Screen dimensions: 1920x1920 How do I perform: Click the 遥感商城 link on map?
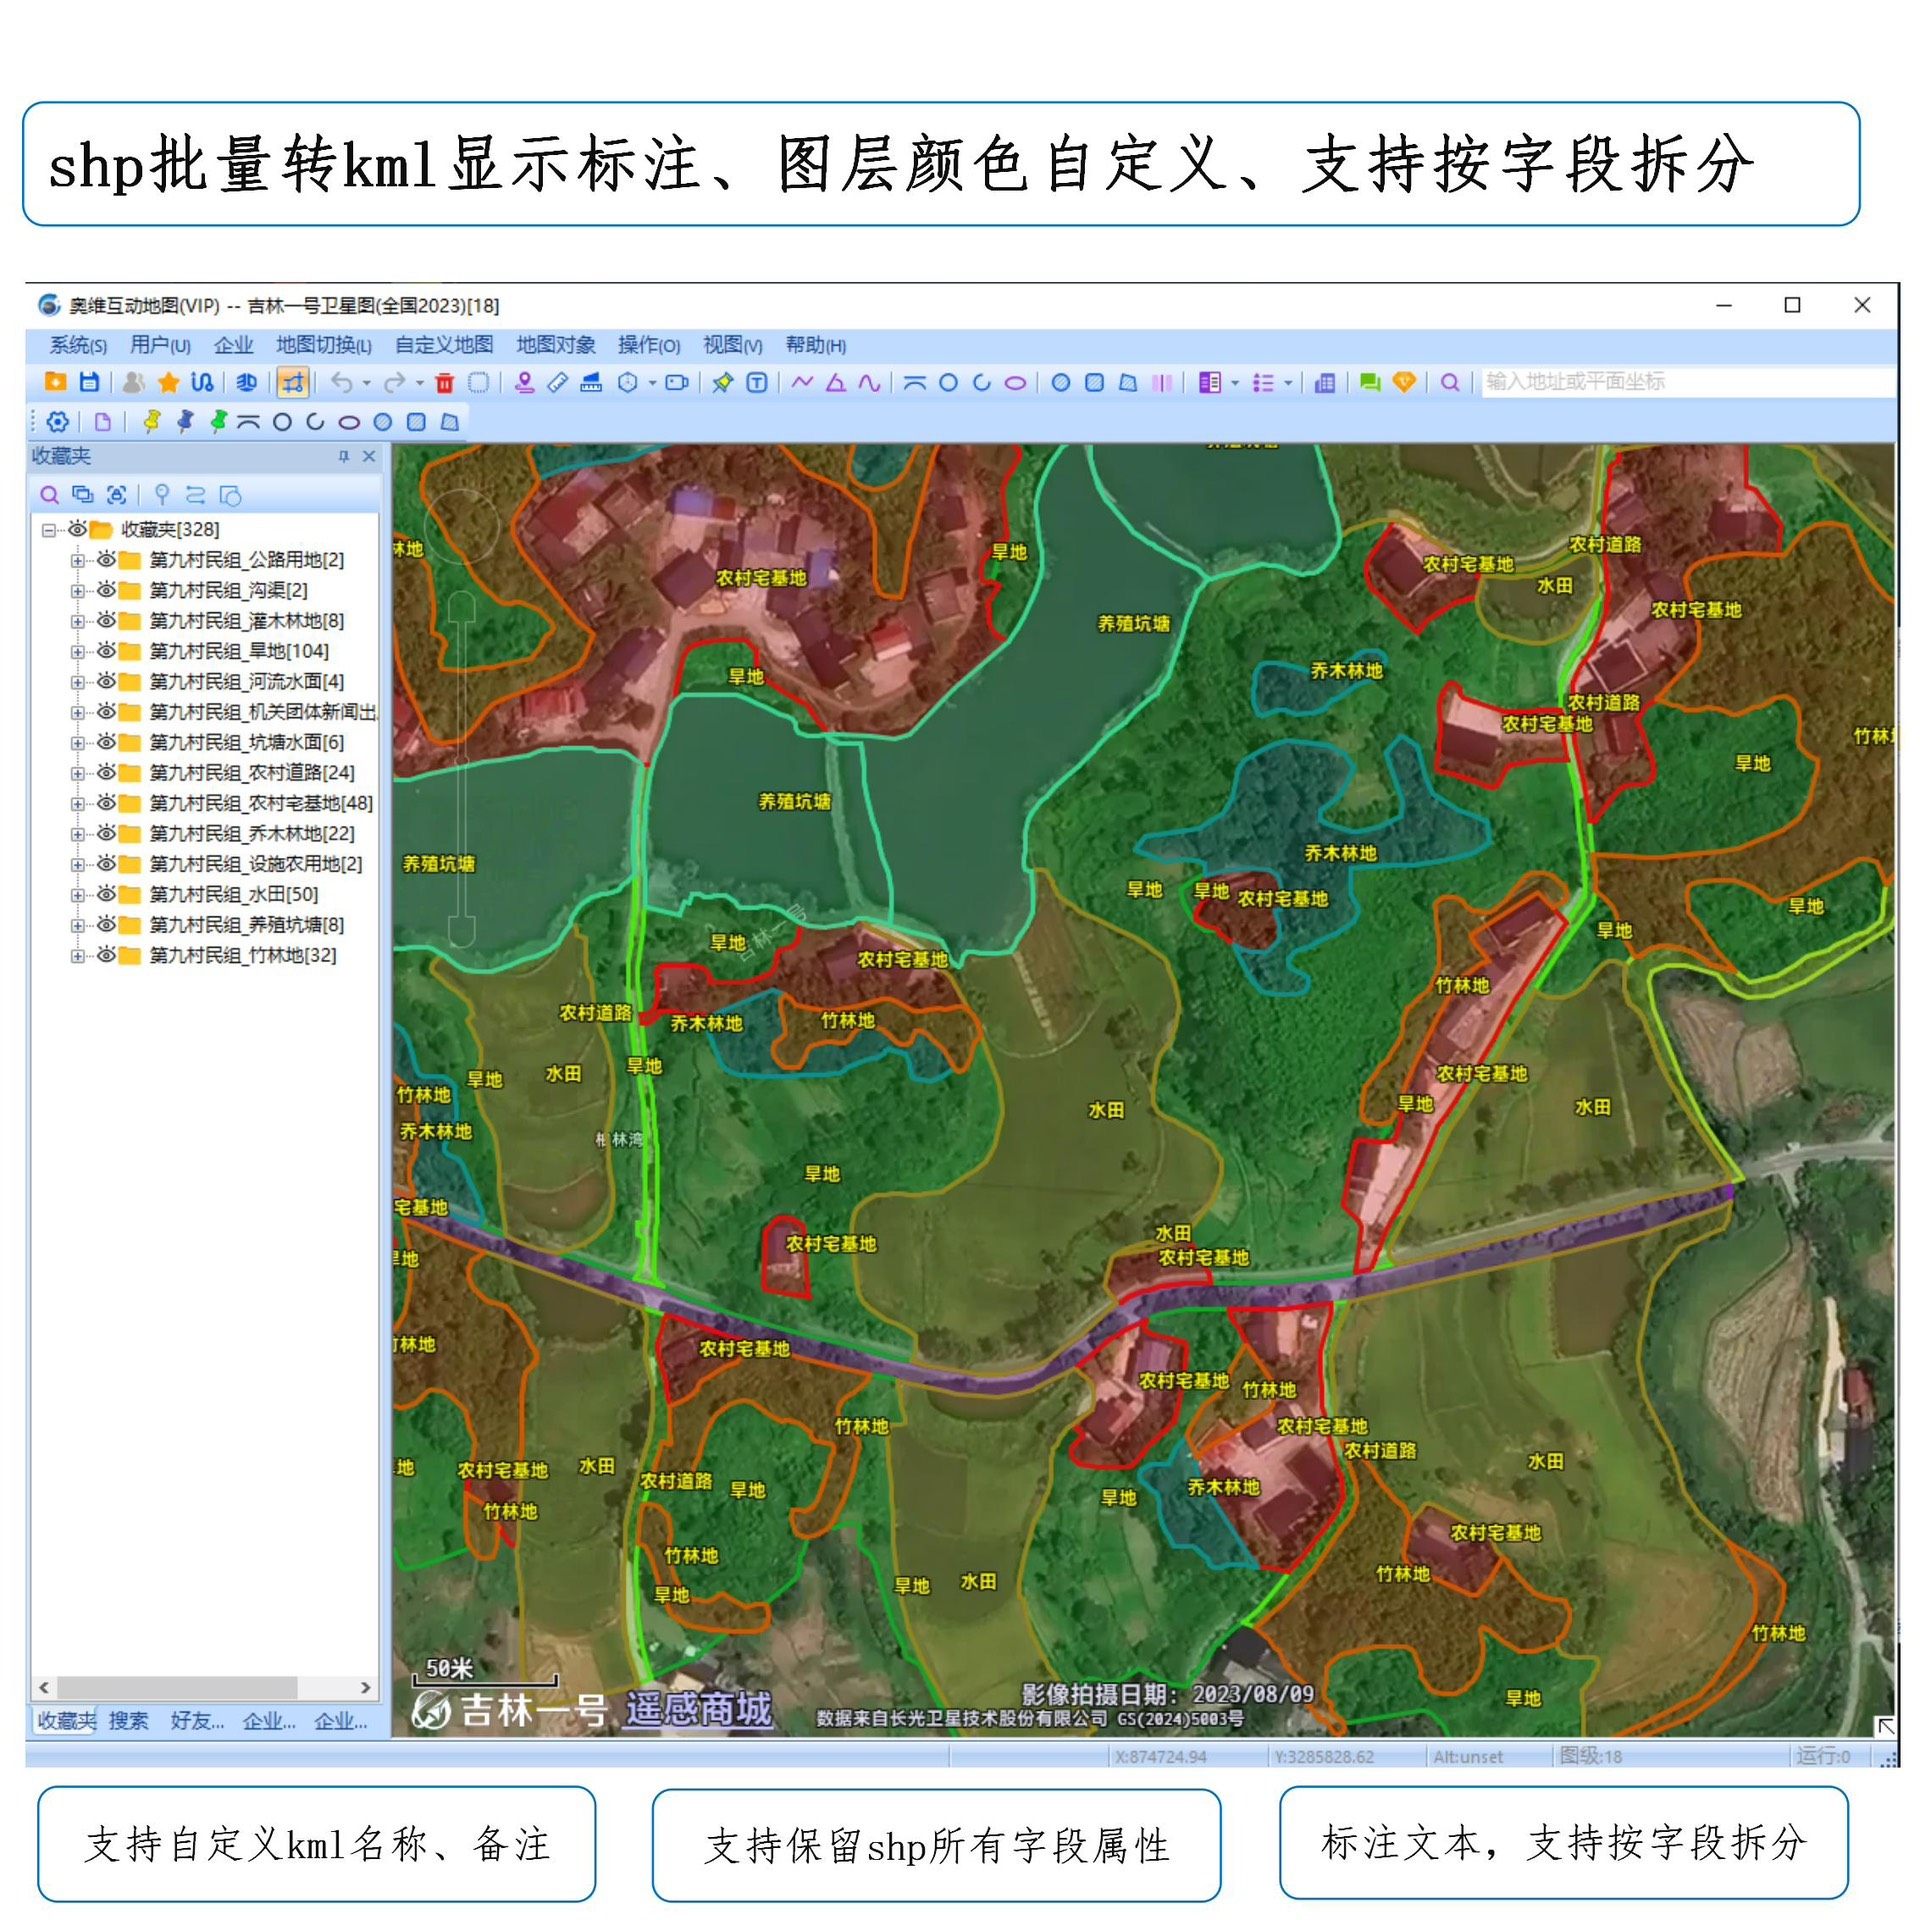[x=698, y=1709]
